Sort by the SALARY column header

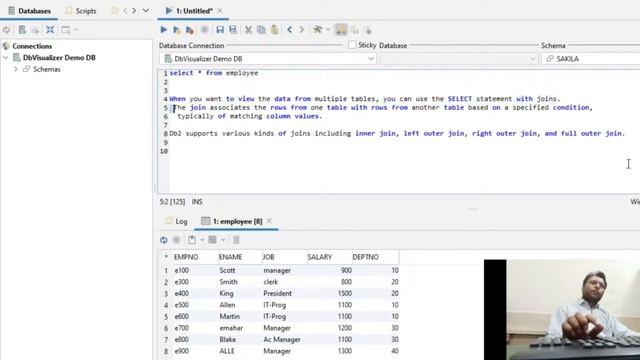[329, 257]
